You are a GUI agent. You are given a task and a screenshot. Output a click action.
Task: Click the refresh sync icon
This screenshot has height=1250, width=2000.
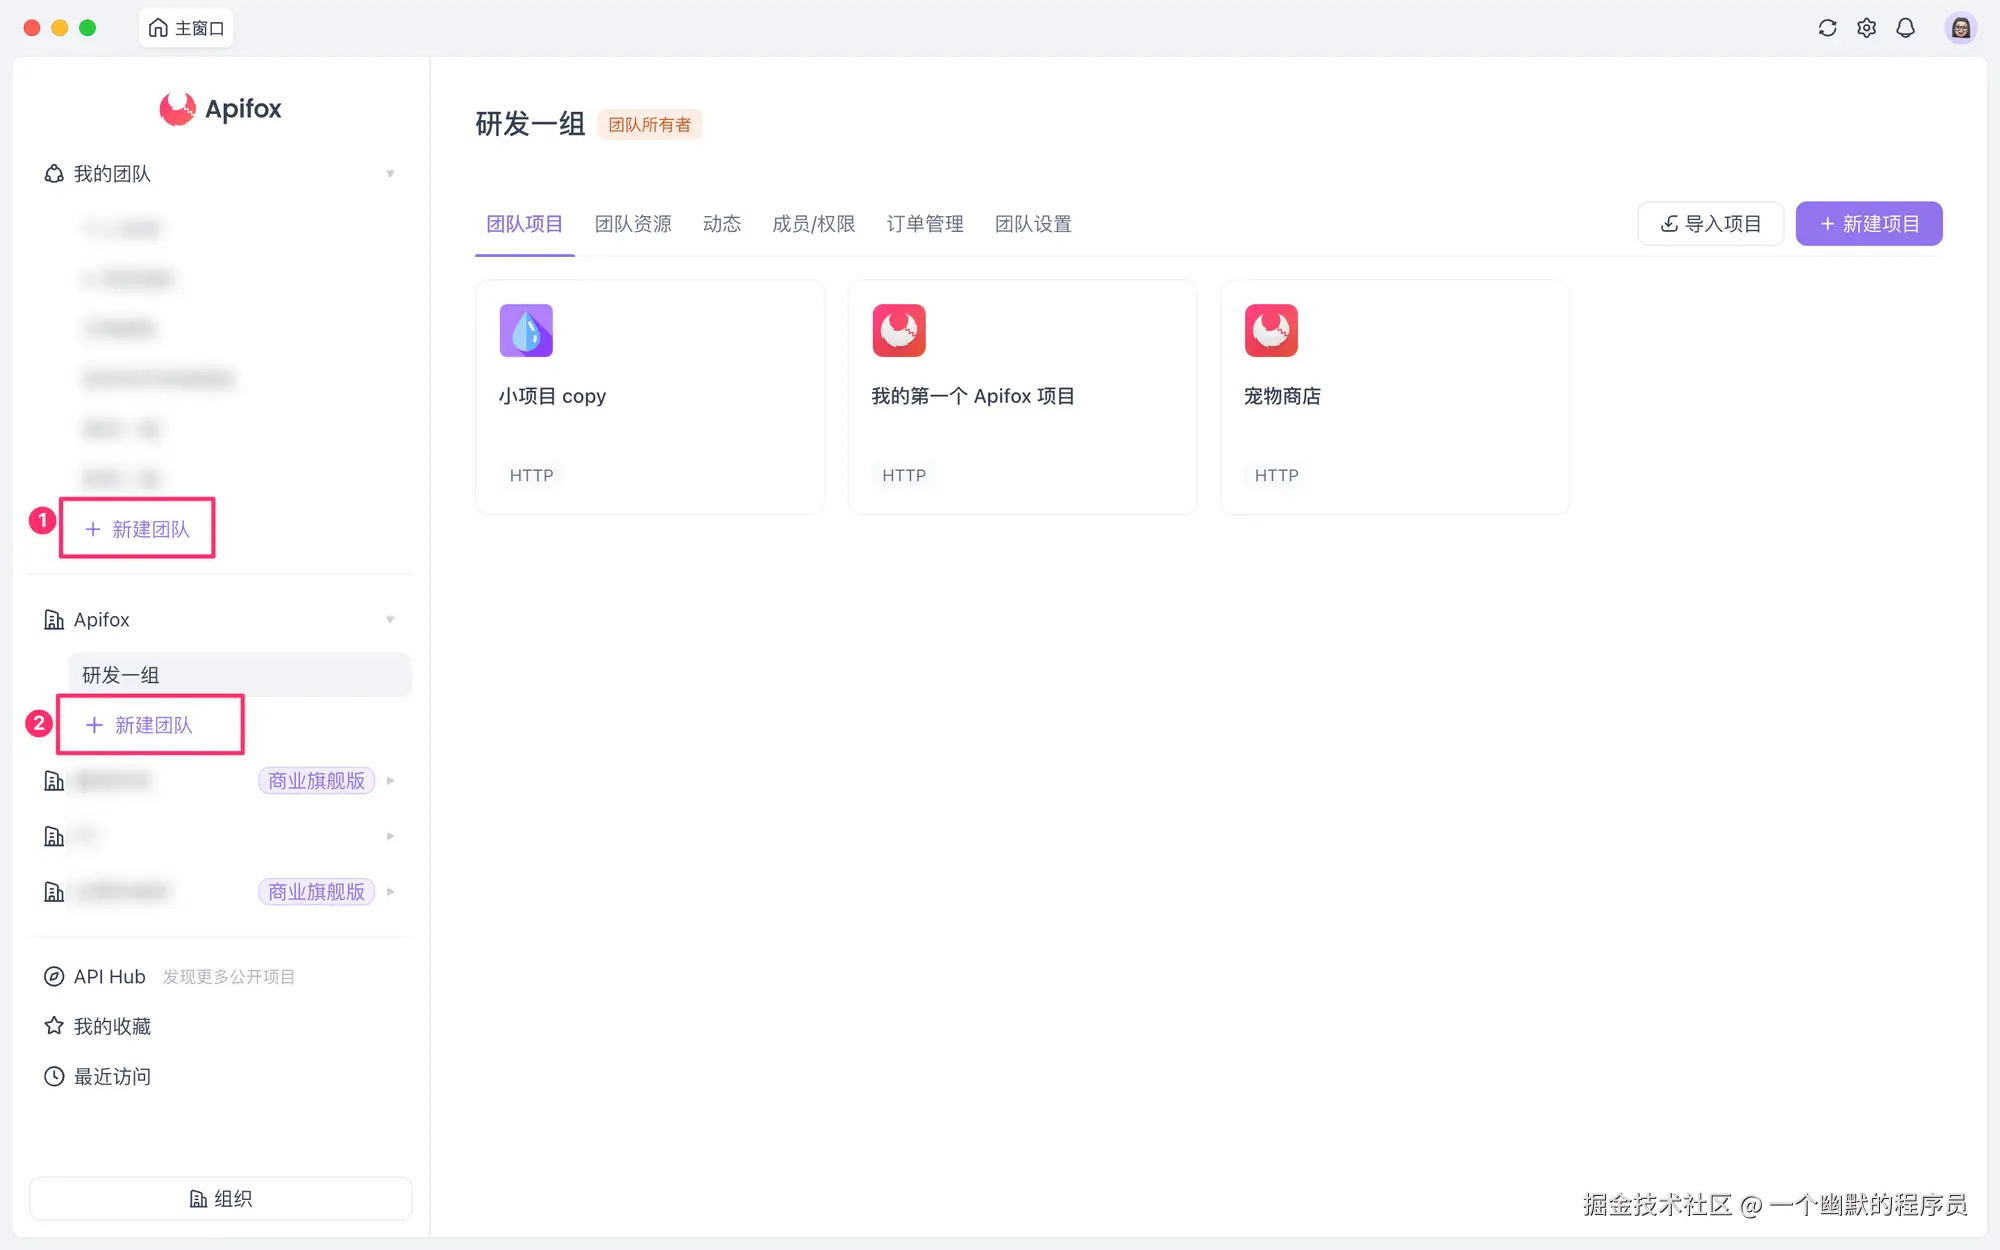(1827, 28)
